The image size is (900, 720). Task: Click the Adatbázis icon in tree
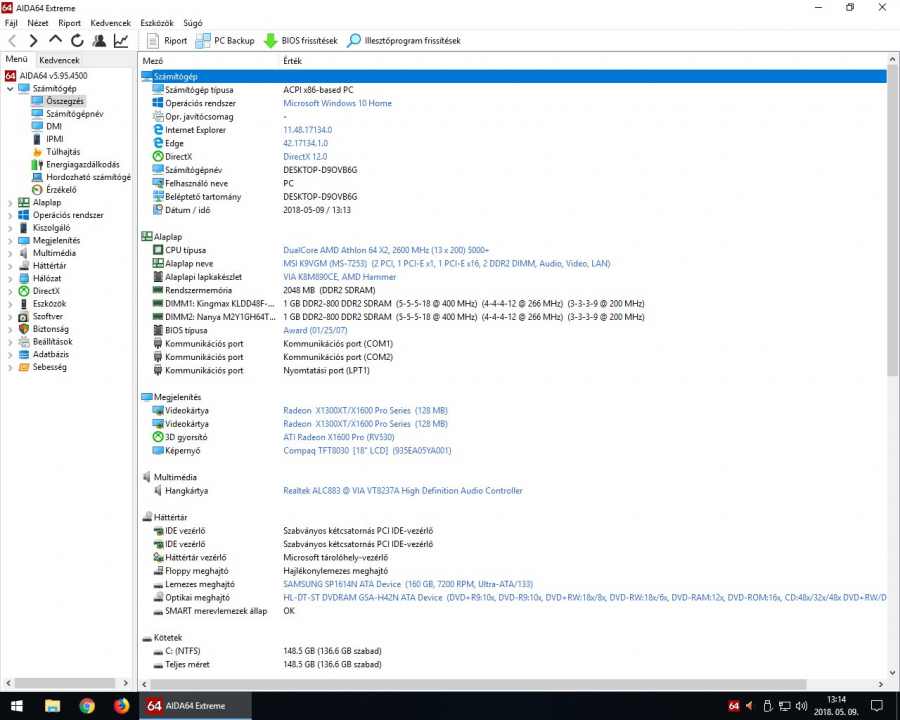coord(24,354)
